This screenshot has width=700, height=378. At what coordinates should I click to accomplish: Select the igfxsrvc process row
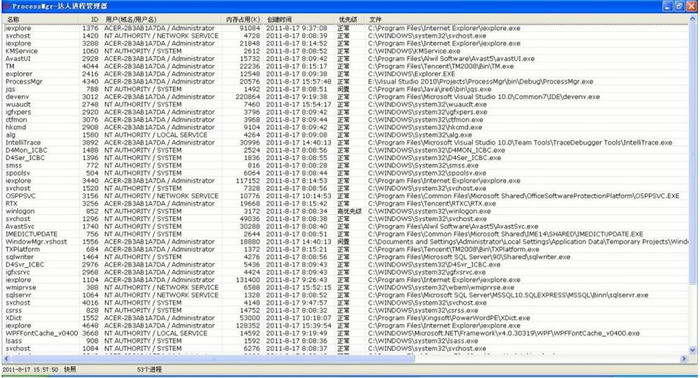coord(346,272)
